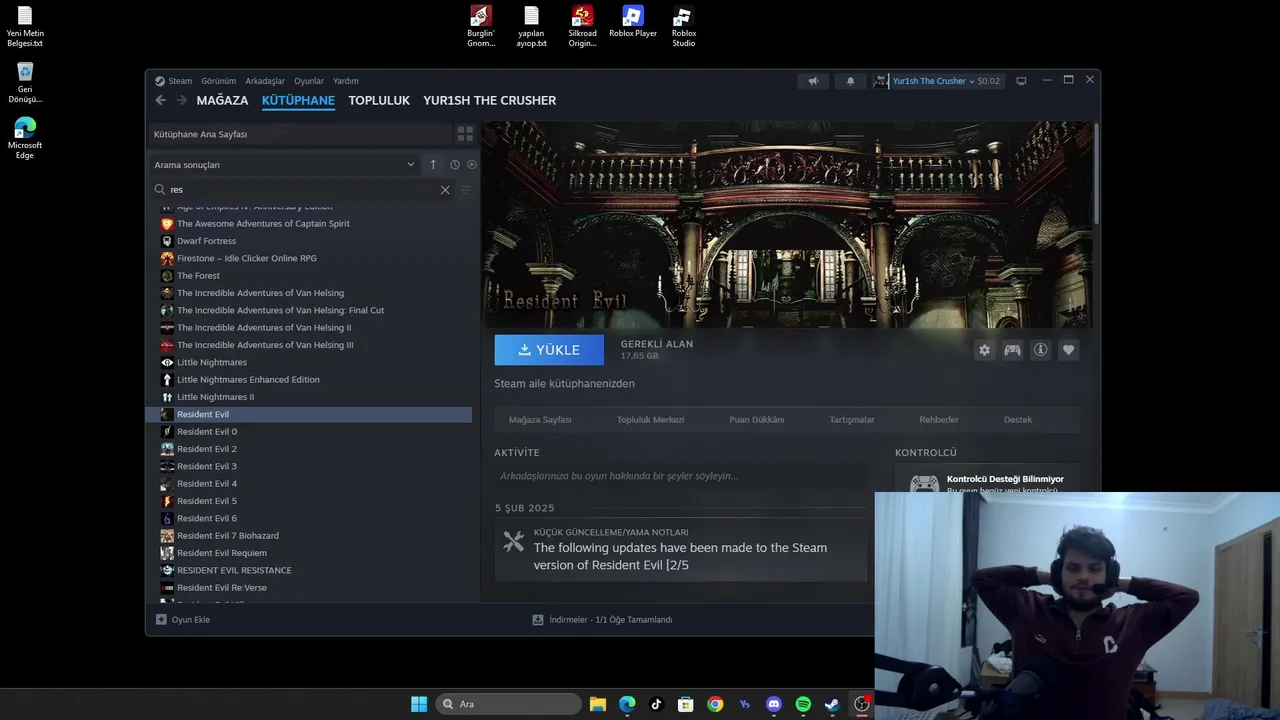Open Mağaza Sayfası link
The image size is (1280, 720).
540,420
